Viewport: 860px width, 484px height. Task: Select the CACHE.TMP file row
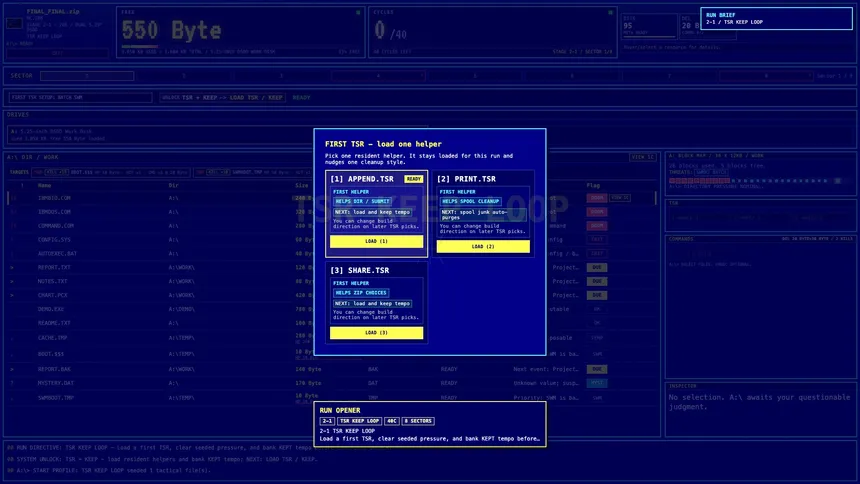point(331,338)
